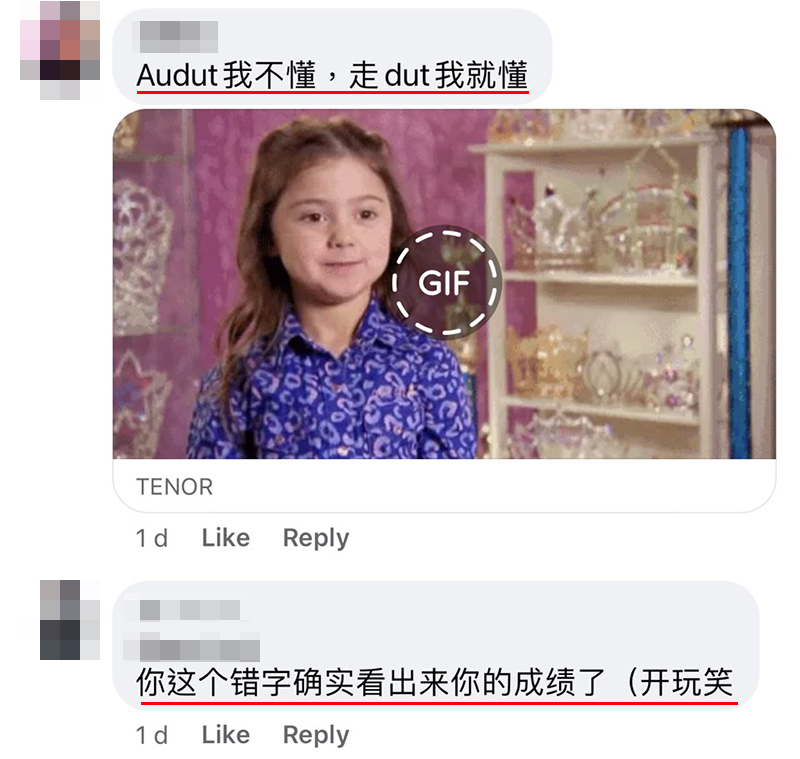Image resolution: width=800 pixels, height=759 pixels.
Task: Play the GIF using the center GIF badge
Action: [x=446, y=283]
